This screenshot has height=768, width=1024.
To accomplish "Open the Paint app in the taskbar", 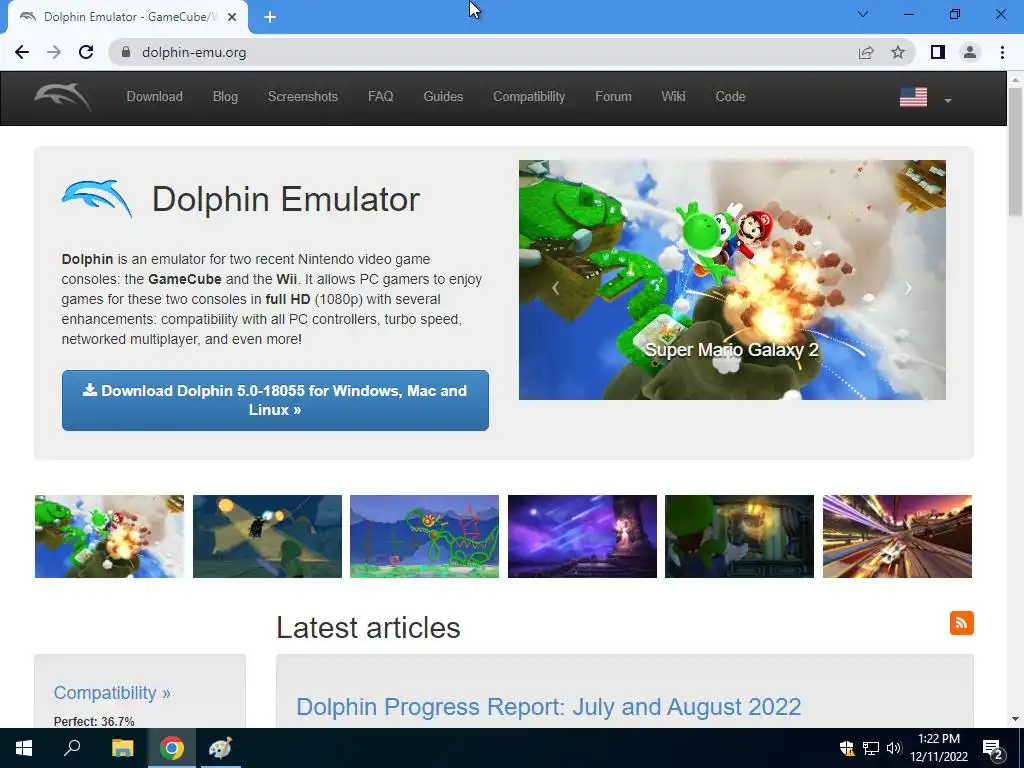I will tap(220, 748).
